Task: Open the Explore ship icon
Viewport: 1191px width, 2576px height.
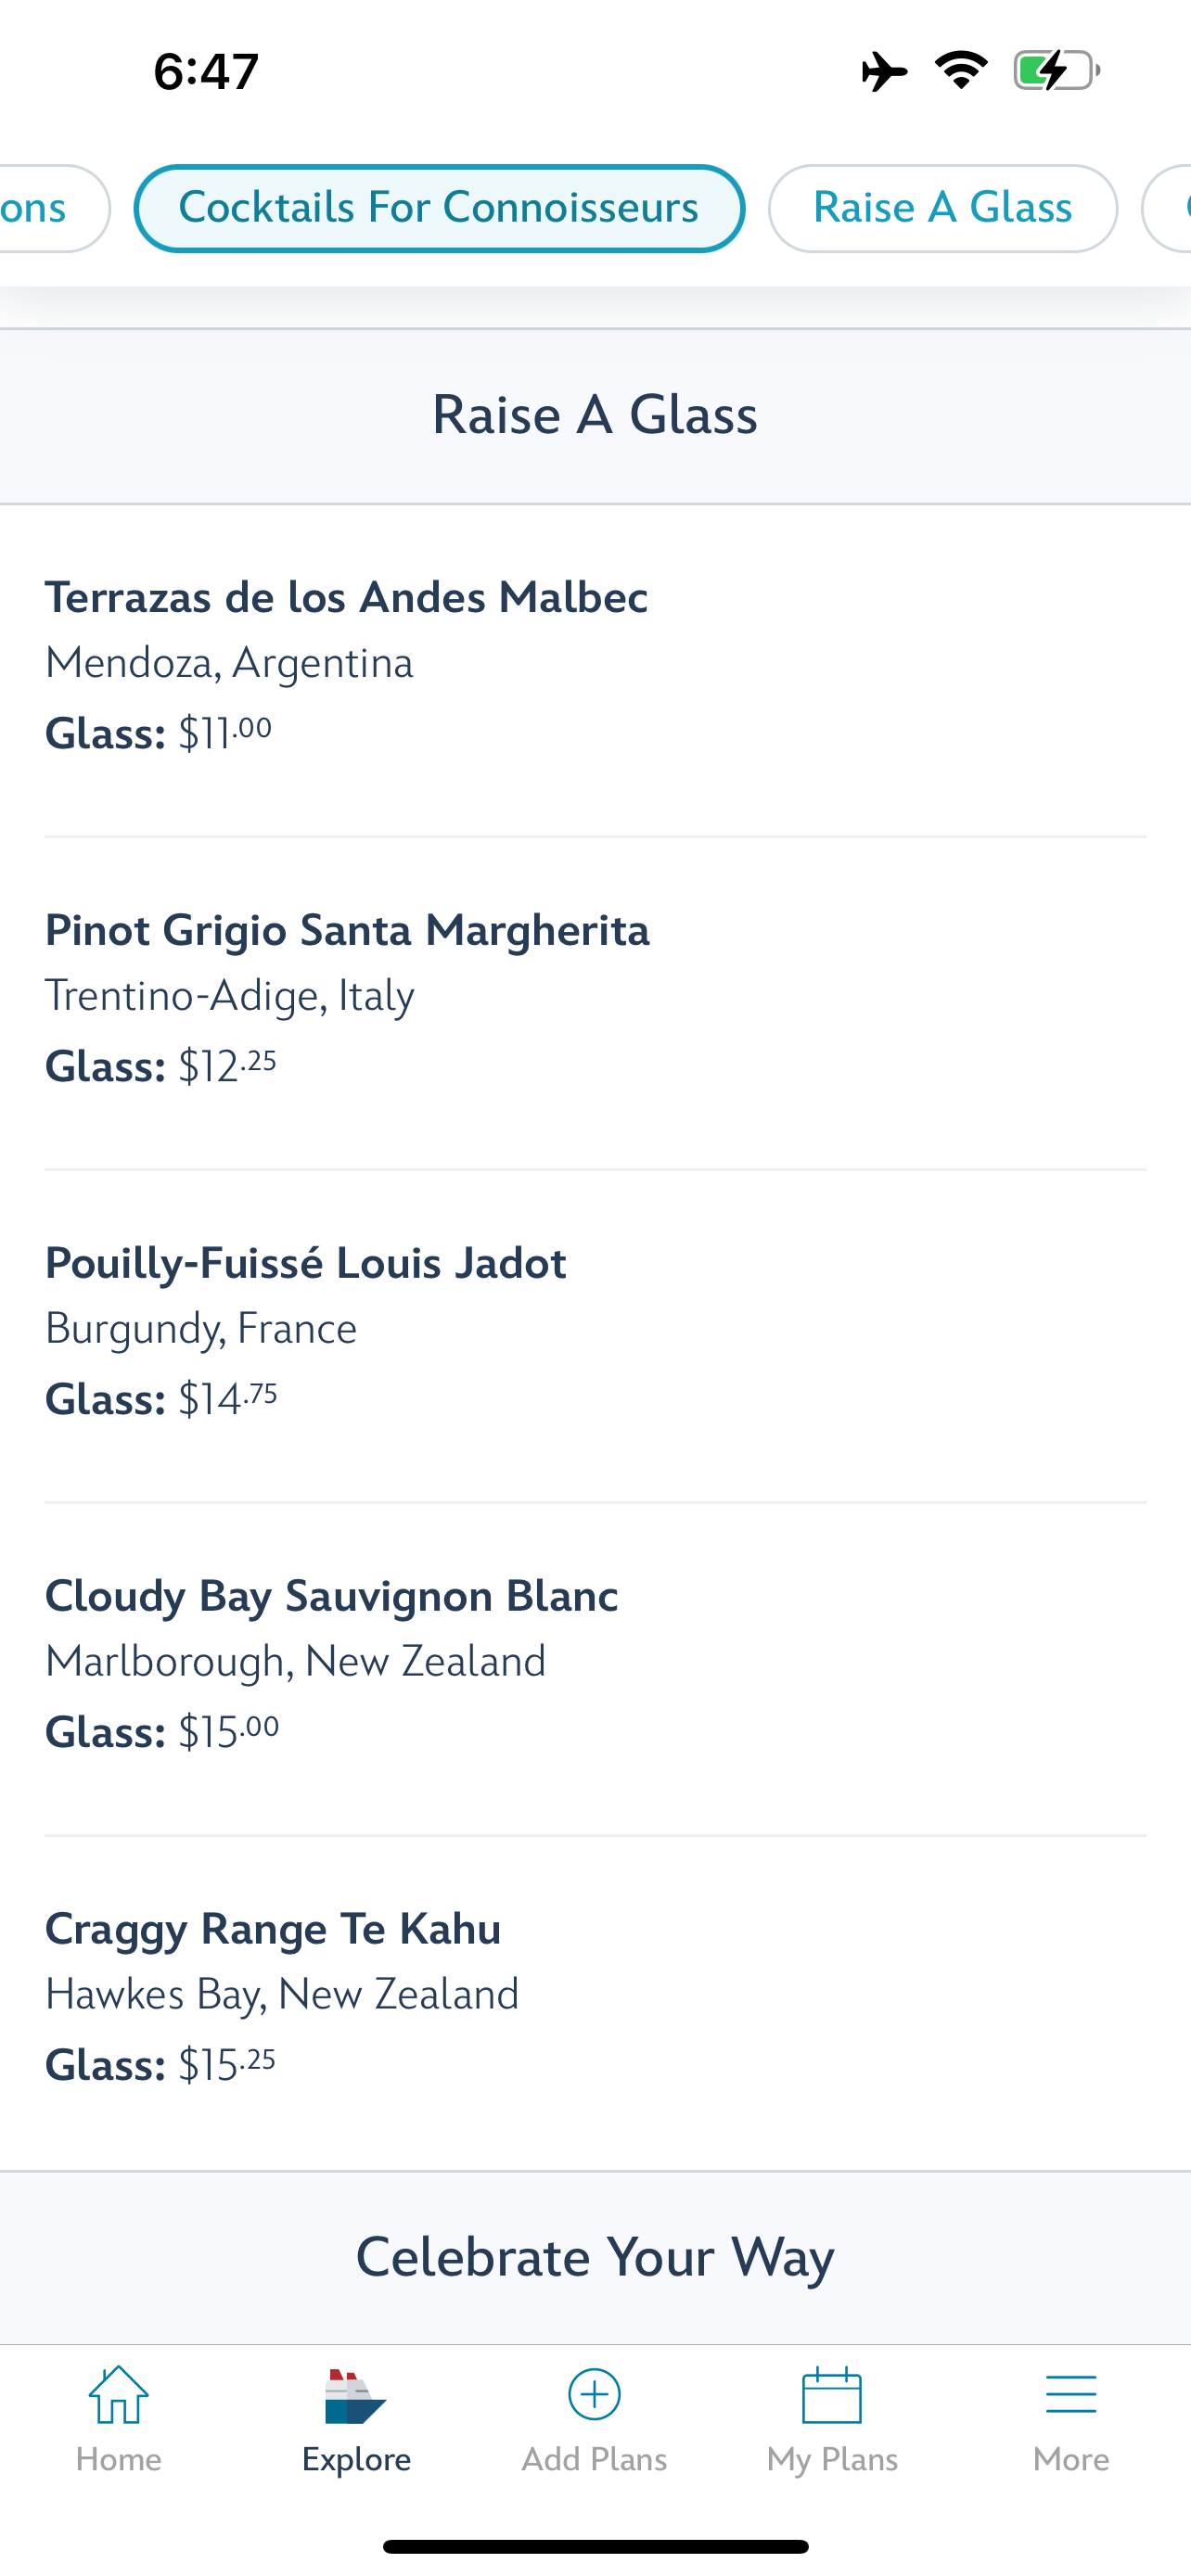Action: pos(356,2397)
